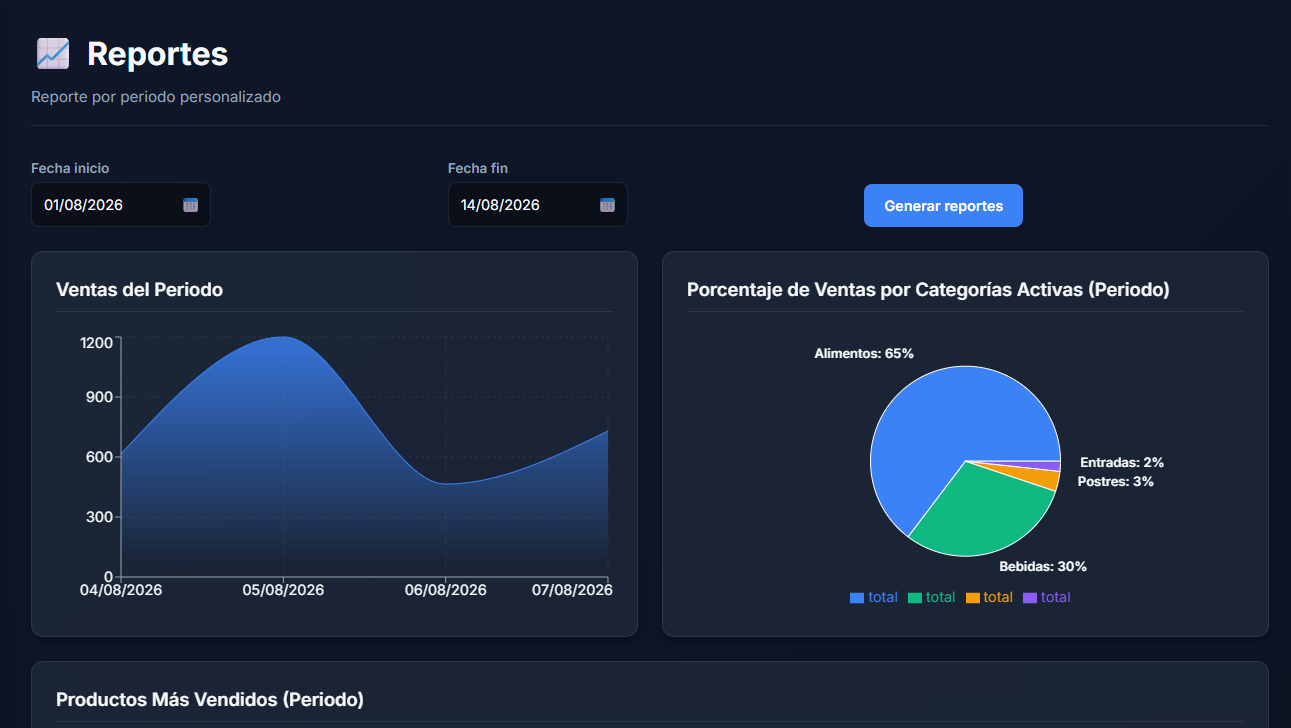The image size is (1291, 728).
Task: Click the 07/08/2026 axis label
Action: [x=572, y=590]
